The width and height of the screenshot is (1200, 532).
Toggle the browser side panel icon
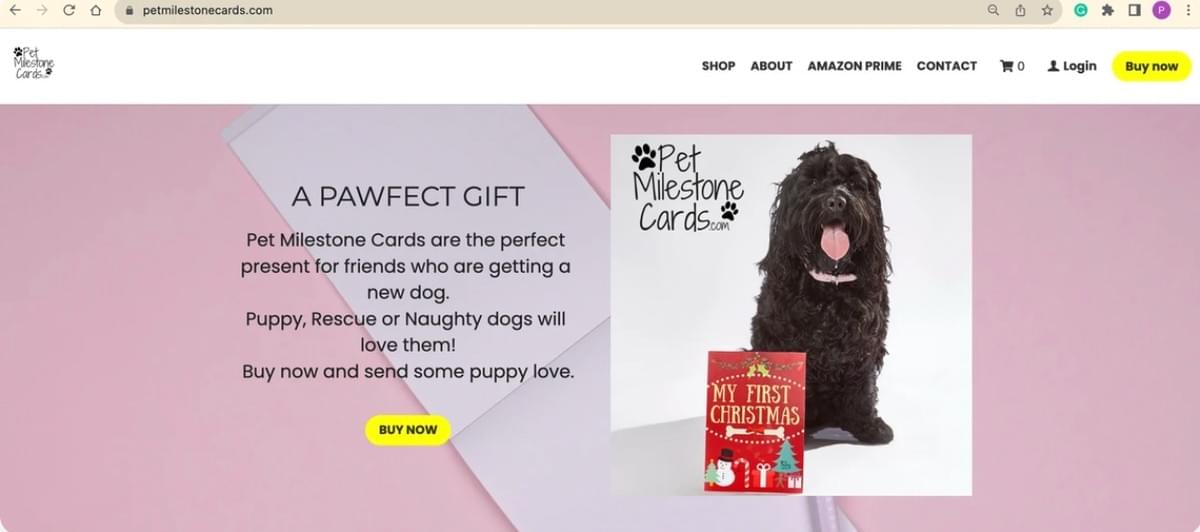pyautogui.click(x=1134, y=10)
